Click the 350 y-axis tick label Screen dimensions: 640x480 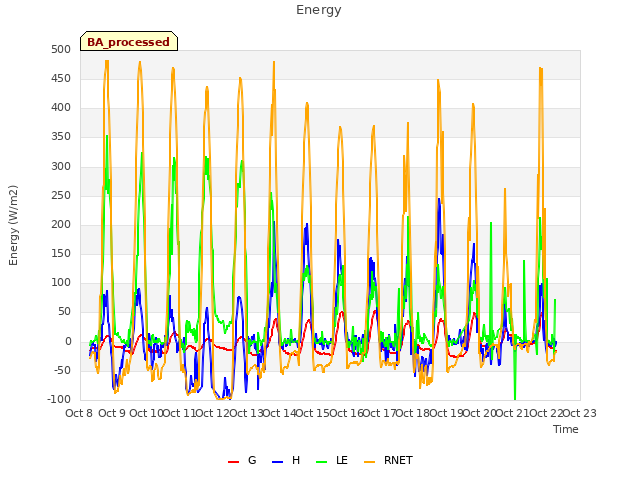click(x=61, y=137)
